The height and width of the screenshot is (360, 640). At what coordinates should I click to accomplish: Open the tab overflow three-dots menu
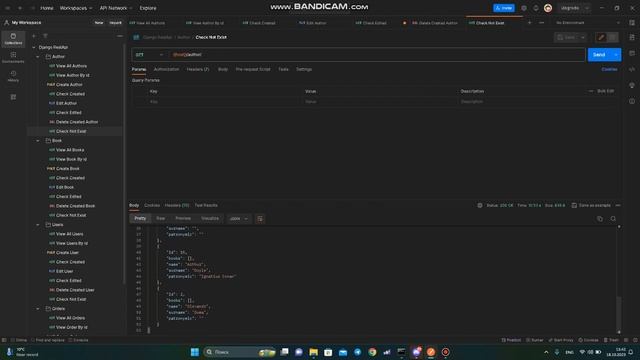click(x=542, y=23)
